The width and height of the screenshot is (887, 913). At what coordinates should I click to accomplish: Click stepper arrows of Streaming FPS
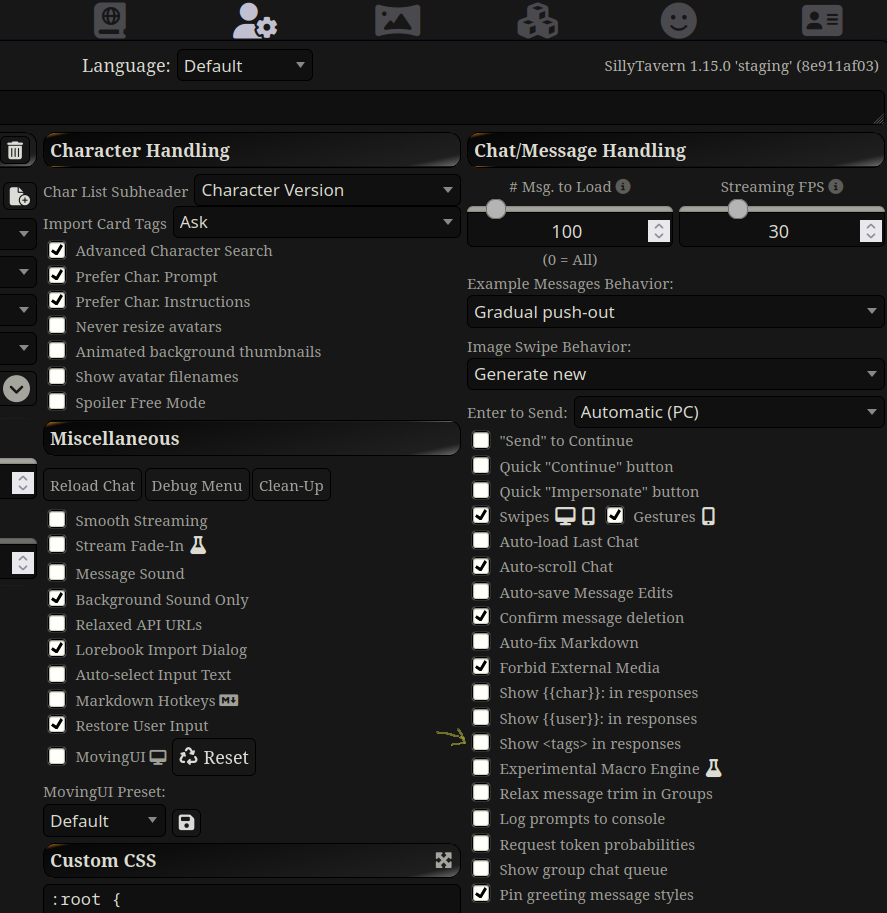pyautogui.click(x=871, y=231)
